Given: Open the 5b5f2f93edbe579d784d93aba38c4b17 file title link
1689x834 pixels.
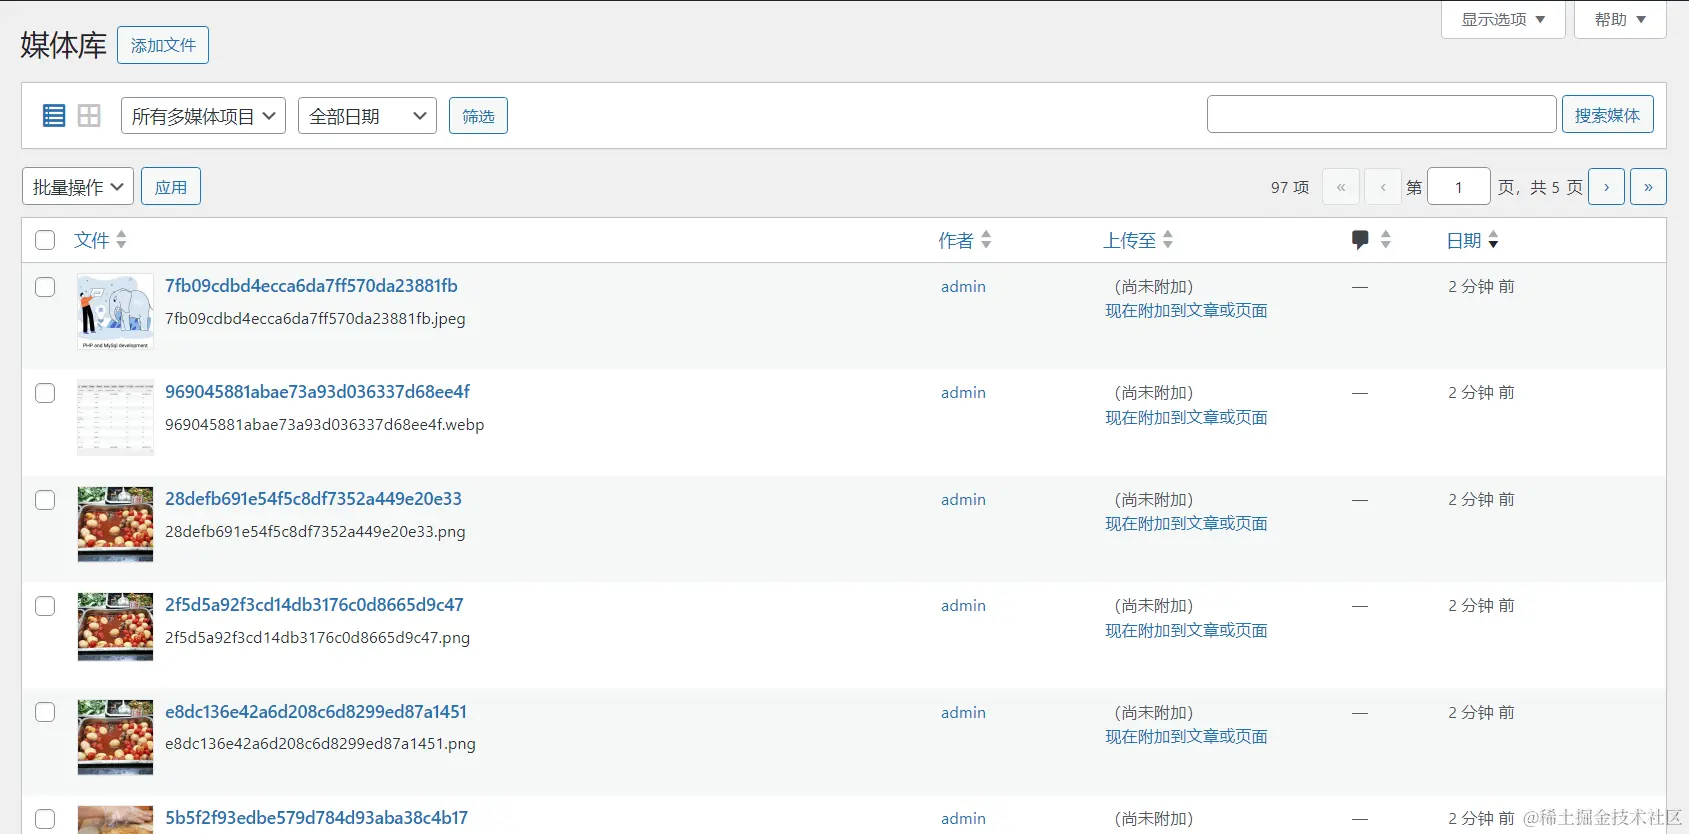Looking at the screenshot, I should click(x=316, y=818).
